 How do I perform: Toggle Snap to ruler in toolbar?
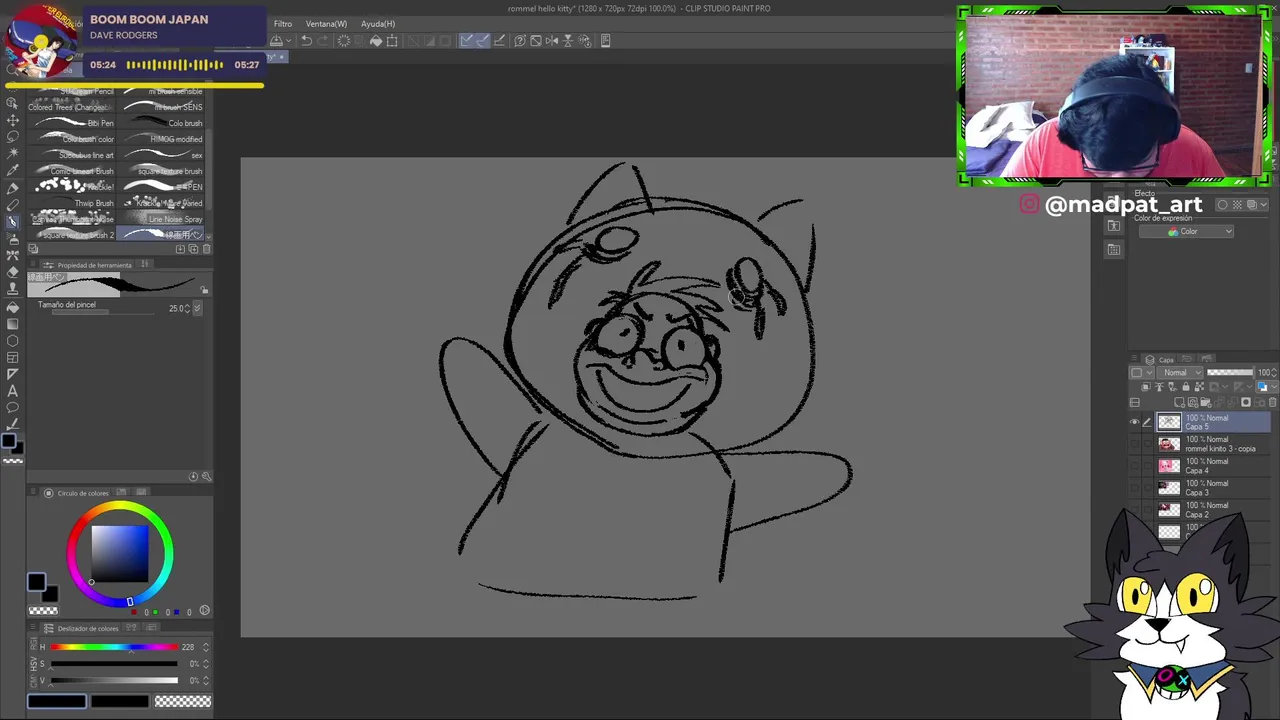pos(467,41)
